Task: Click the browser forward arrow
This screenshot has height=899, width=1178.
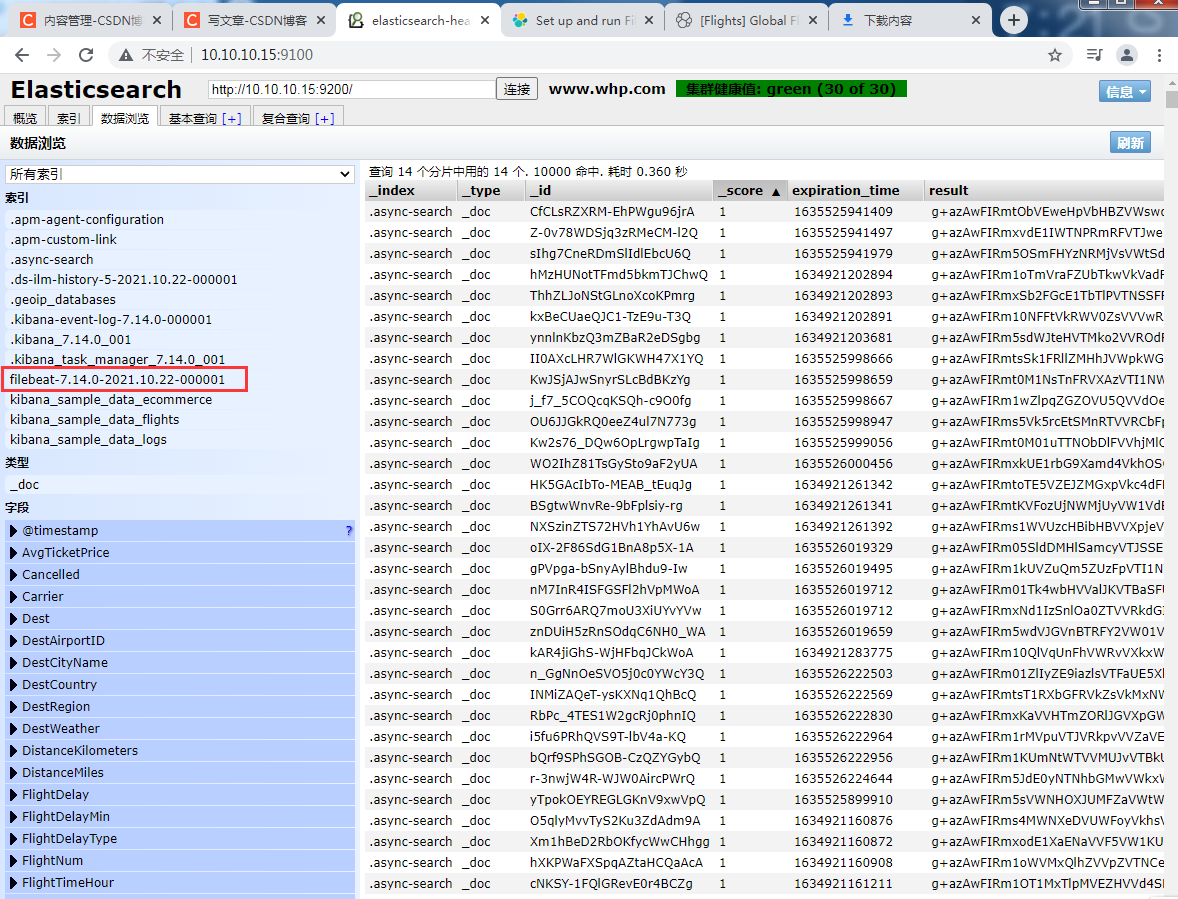Action: click(53, 55)
